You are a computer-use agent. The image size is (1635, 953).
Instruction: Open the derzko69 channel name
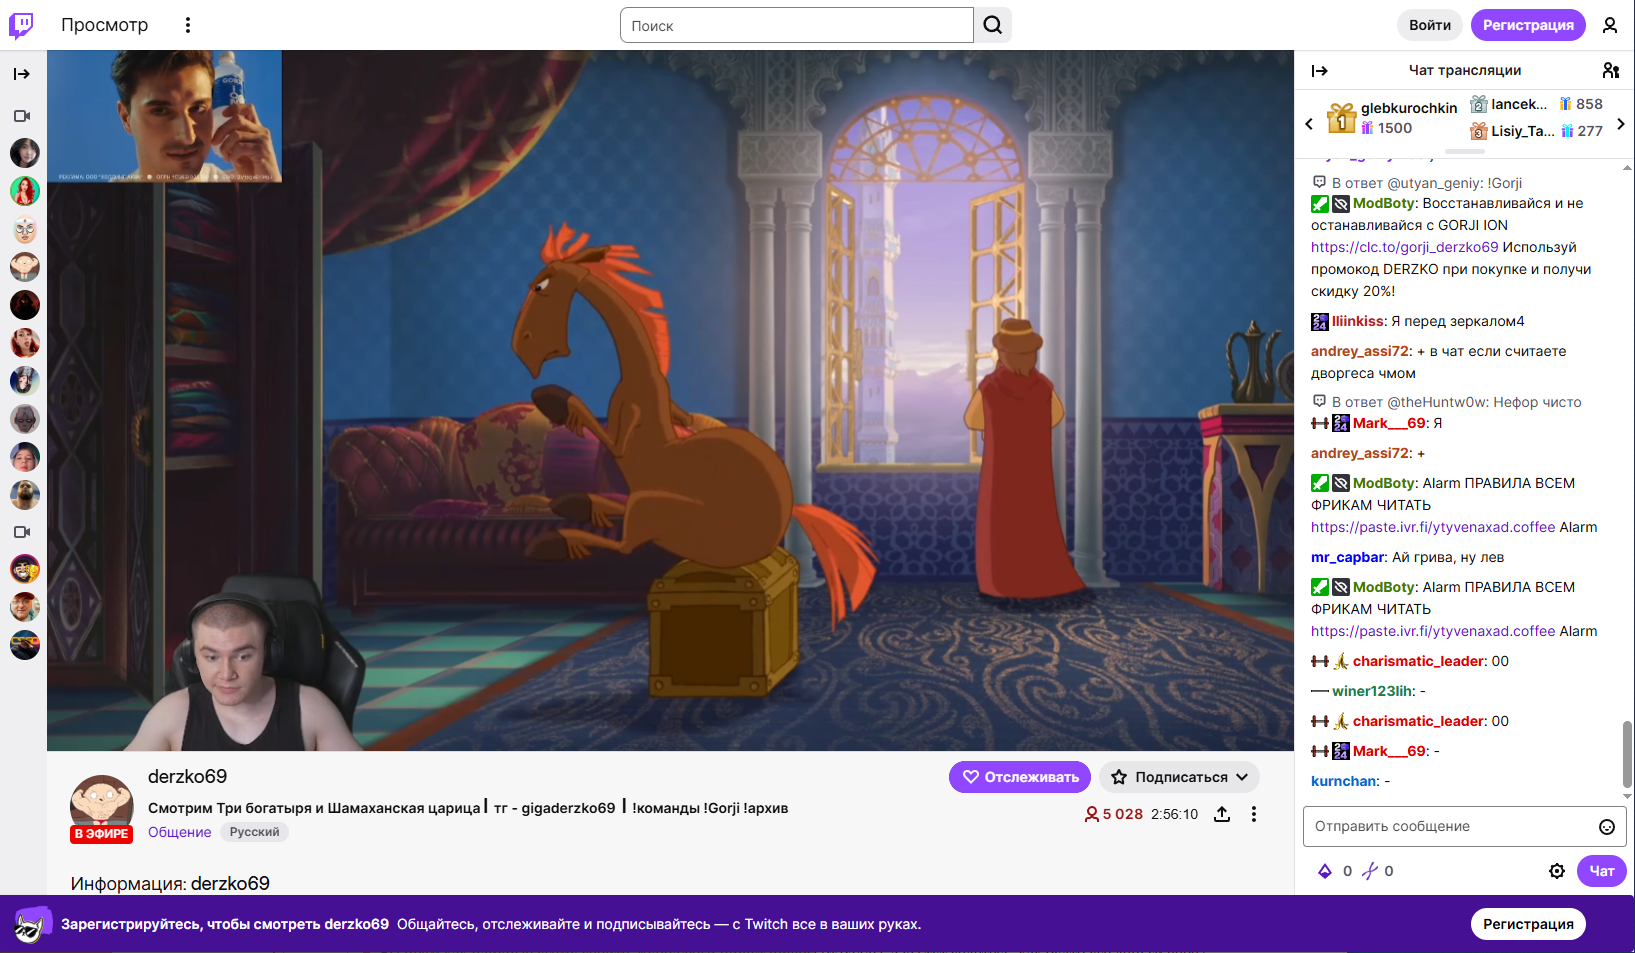coord(188,776)
